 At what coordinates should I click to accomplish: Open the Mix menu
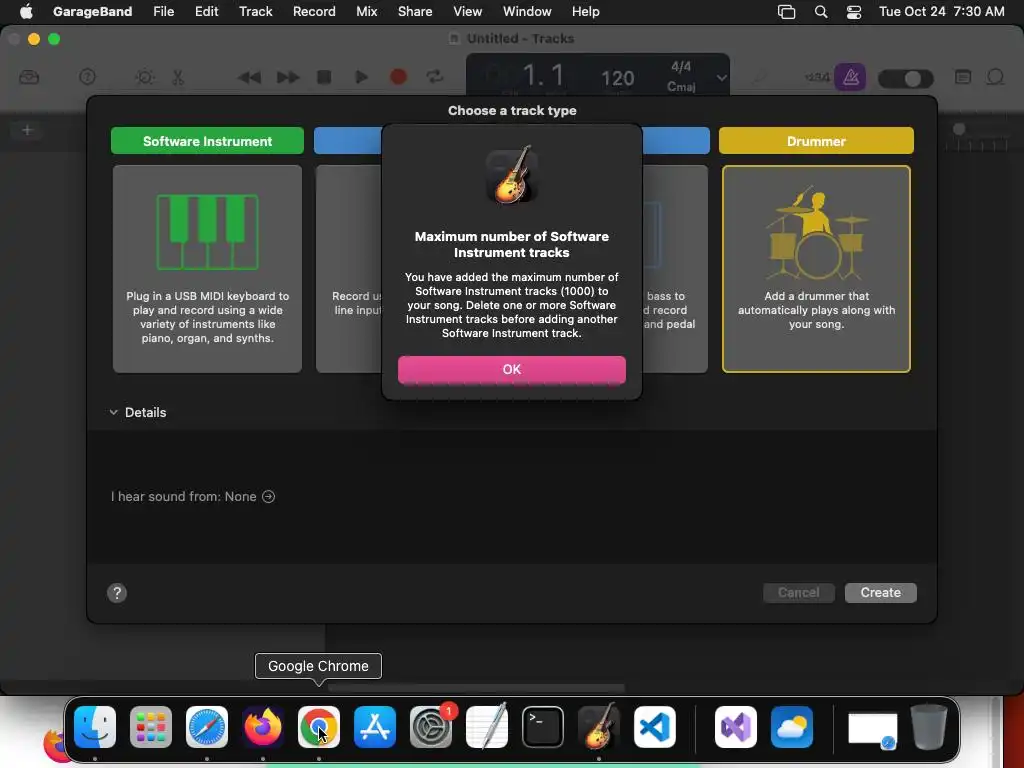(366, 11)
